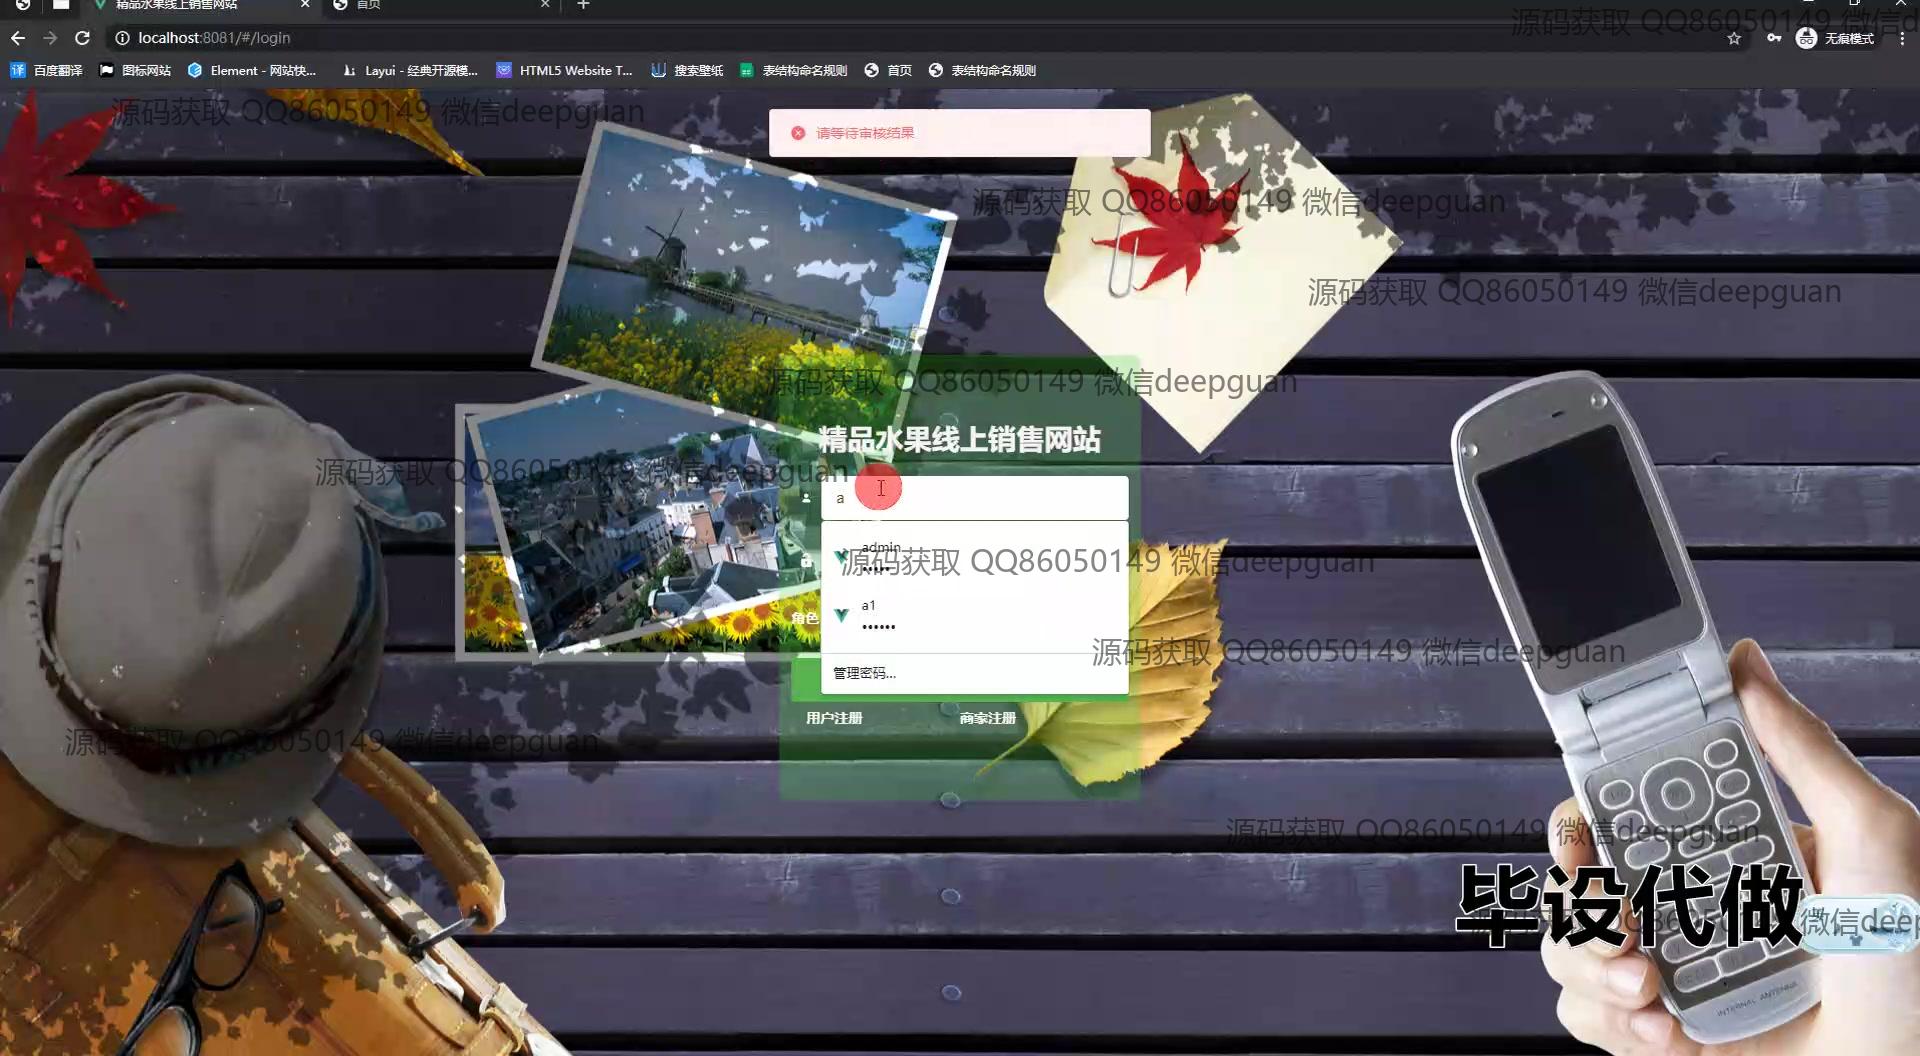This screenshot has height=1056, width=1920.
Task: Open the 图标网站 bookmark
Action: pyautogui.click(x=135, y=70)
